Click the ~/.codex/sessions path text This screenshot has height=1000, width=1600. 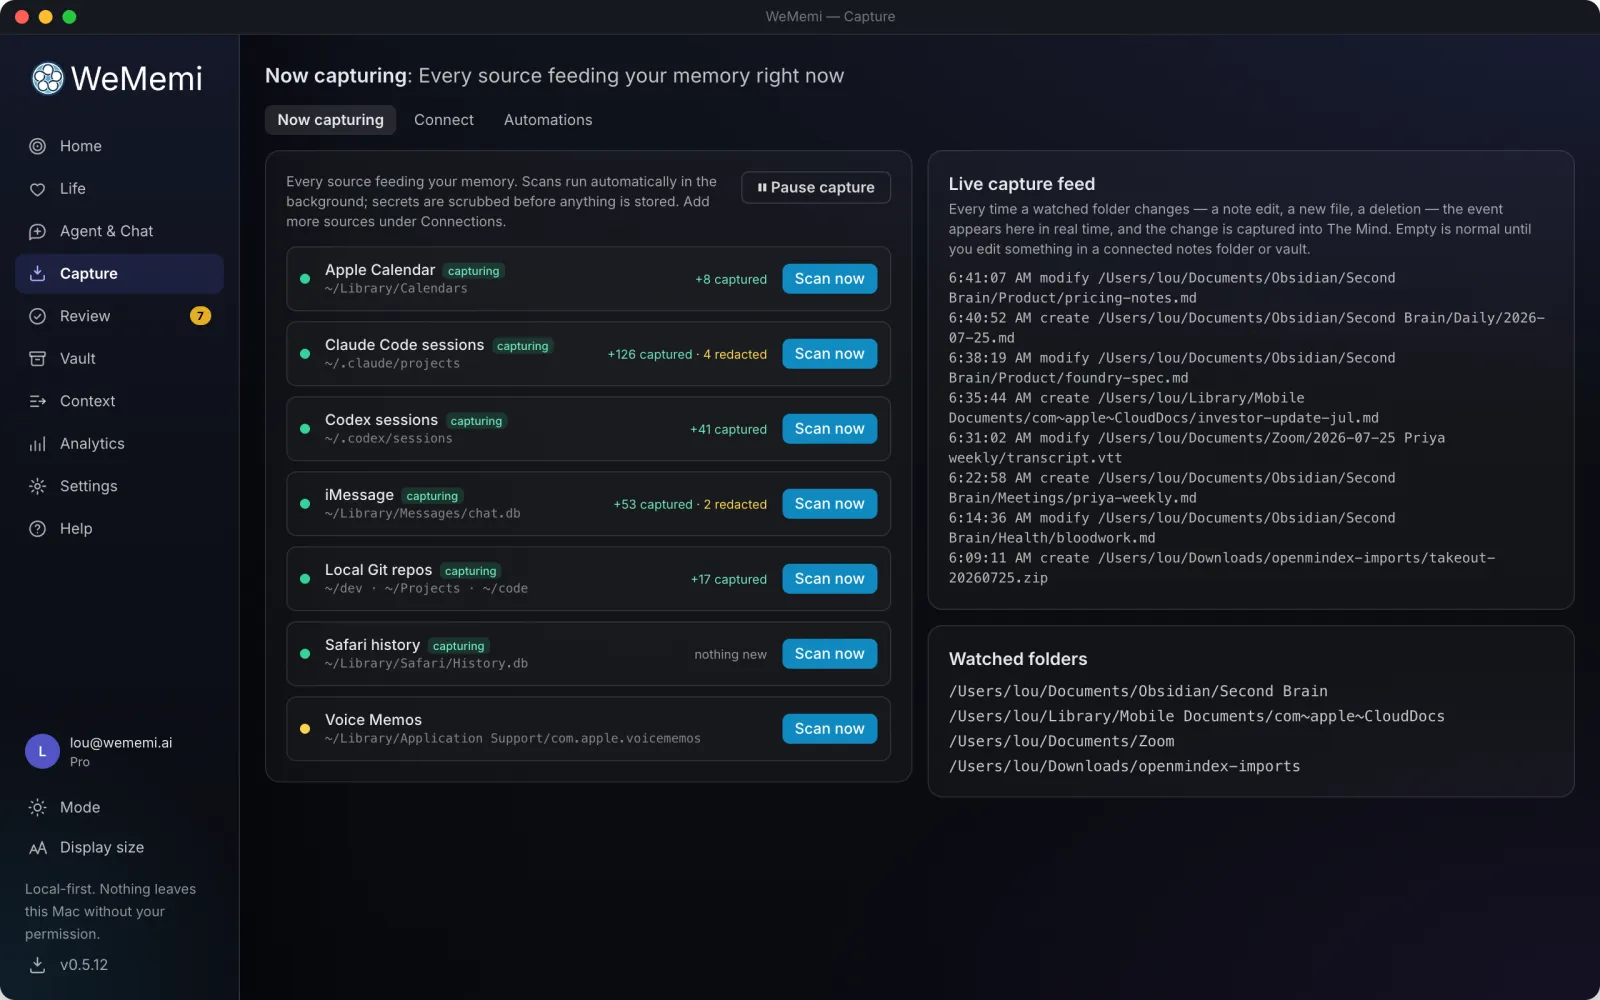(388, 439)
